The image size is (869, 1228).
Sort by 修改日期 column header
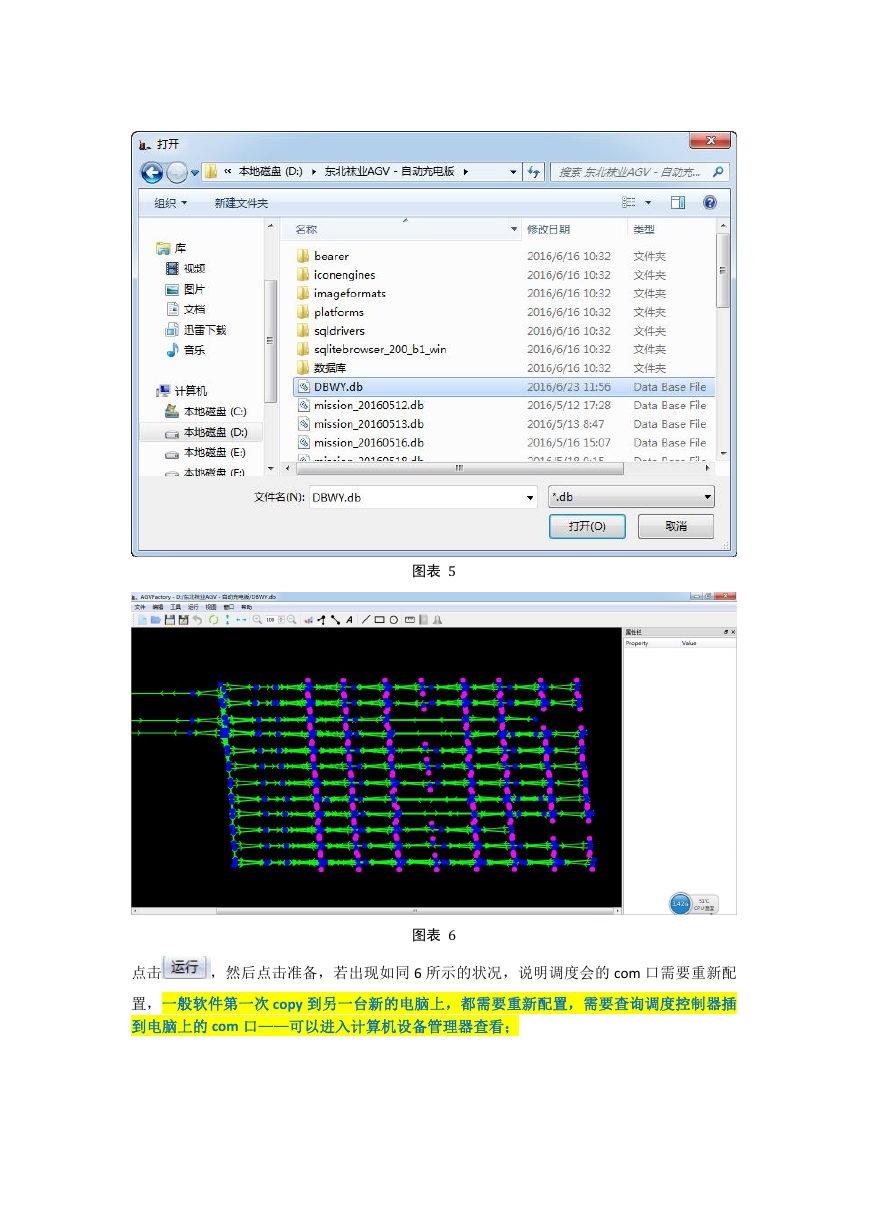point(549,230)
